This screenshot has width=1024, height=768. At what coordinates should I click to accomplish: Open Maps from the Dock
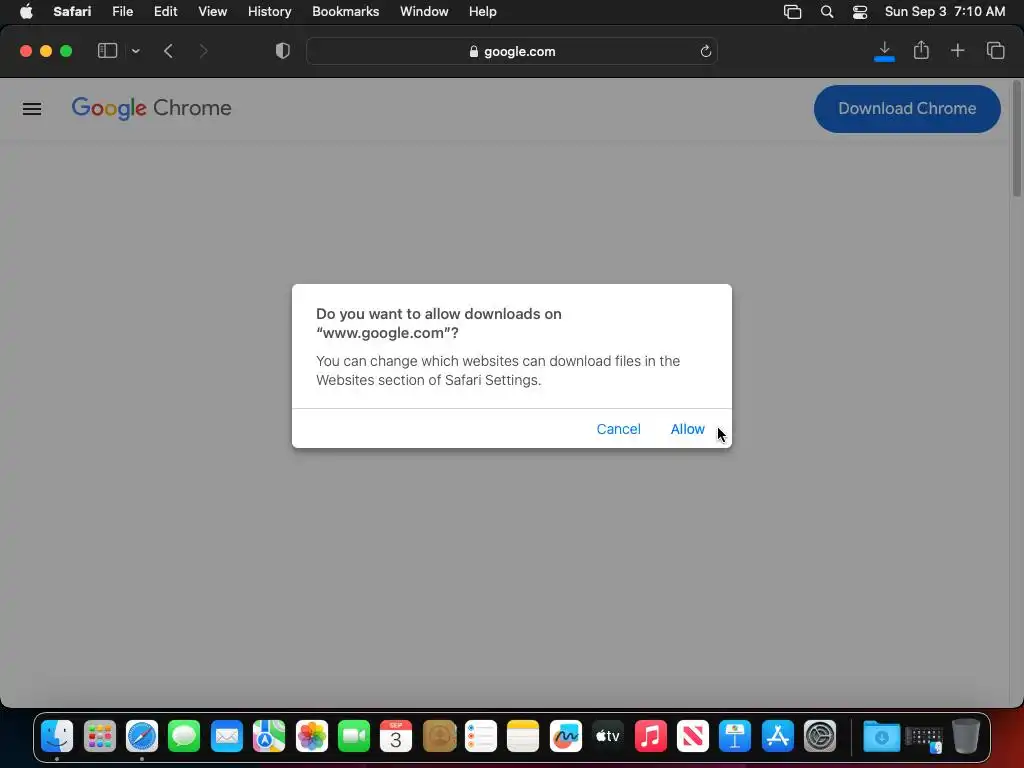pyautogui.click(x=269, y=736)
